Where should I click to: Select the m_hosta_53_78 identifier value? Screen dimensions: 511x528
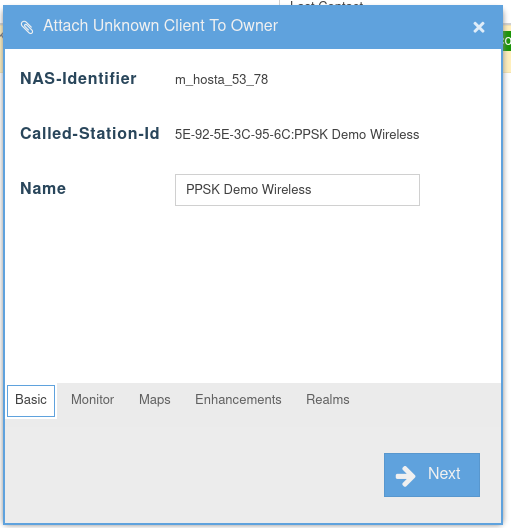222,80
